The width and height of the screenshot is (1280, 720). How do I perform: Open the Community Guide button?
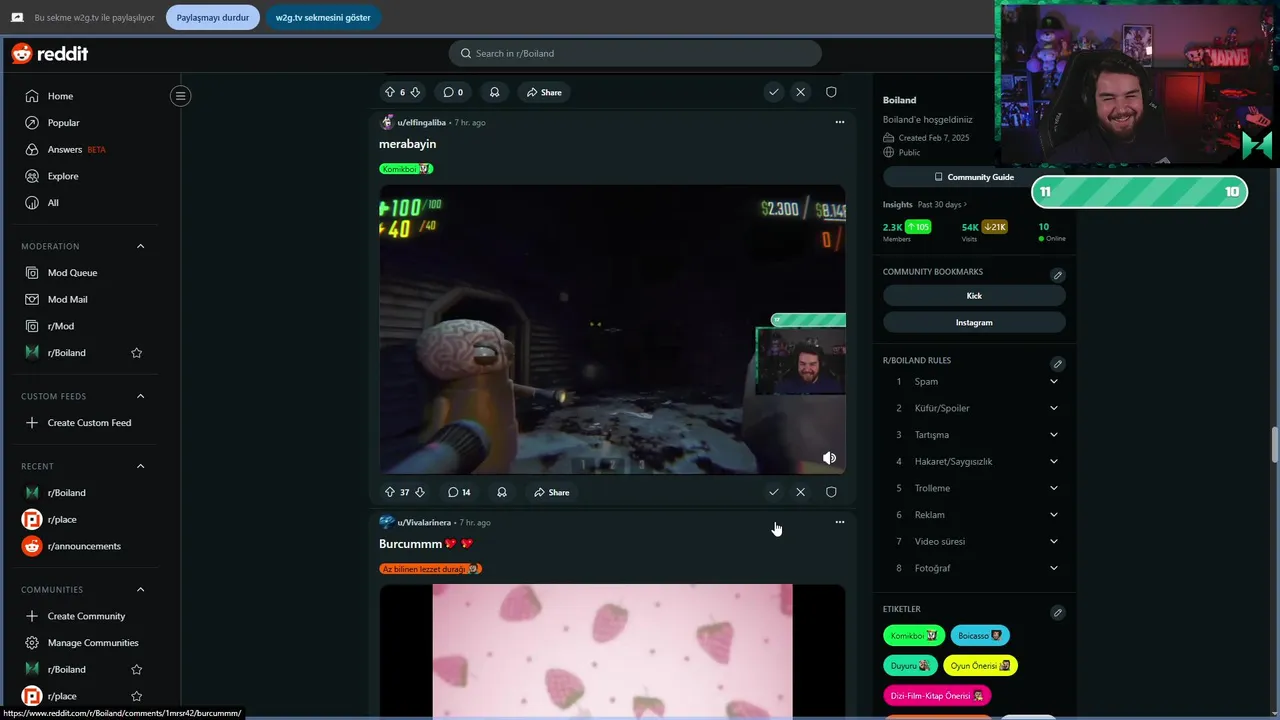point(974,177)
